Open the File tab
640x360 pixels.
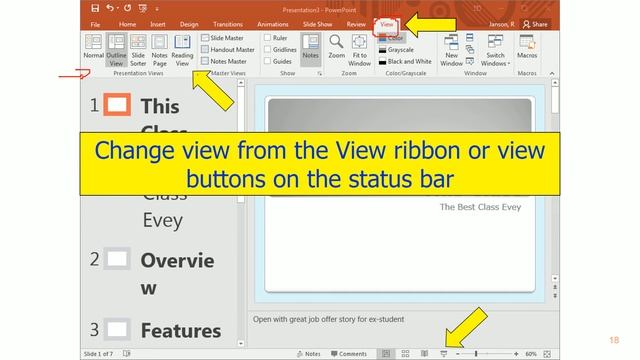coord(95,24)
